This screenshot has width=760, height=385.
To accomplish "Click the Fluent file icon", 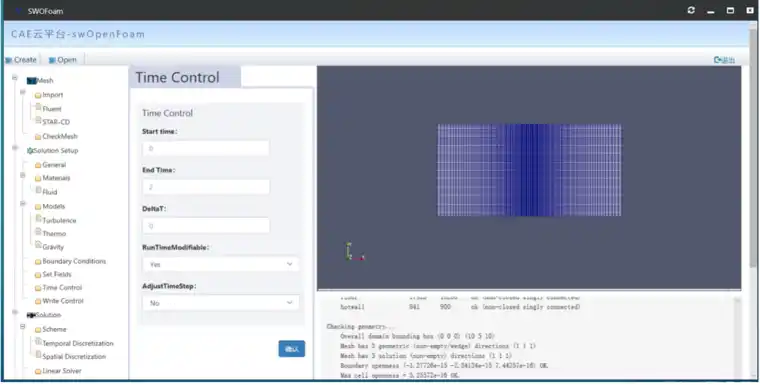I will point(38,108).
